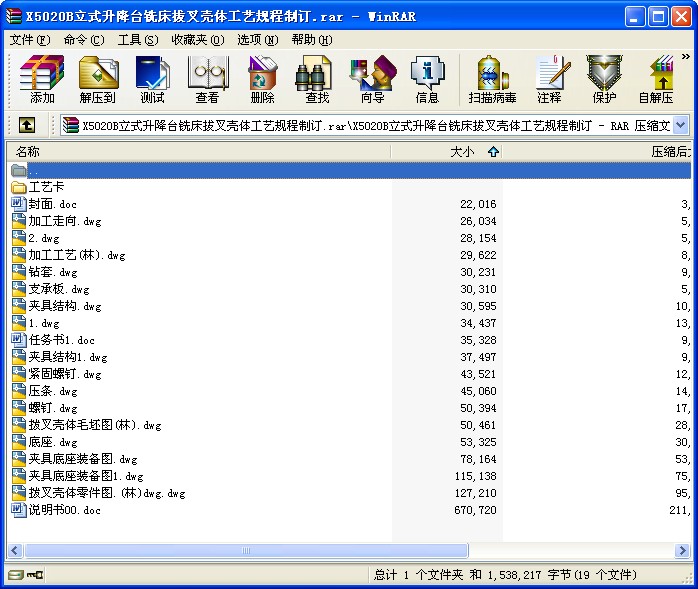Click the 解压到 (Extract To) icon
Viewport: 698px width, 589px height.
click(x=98, y=79)
